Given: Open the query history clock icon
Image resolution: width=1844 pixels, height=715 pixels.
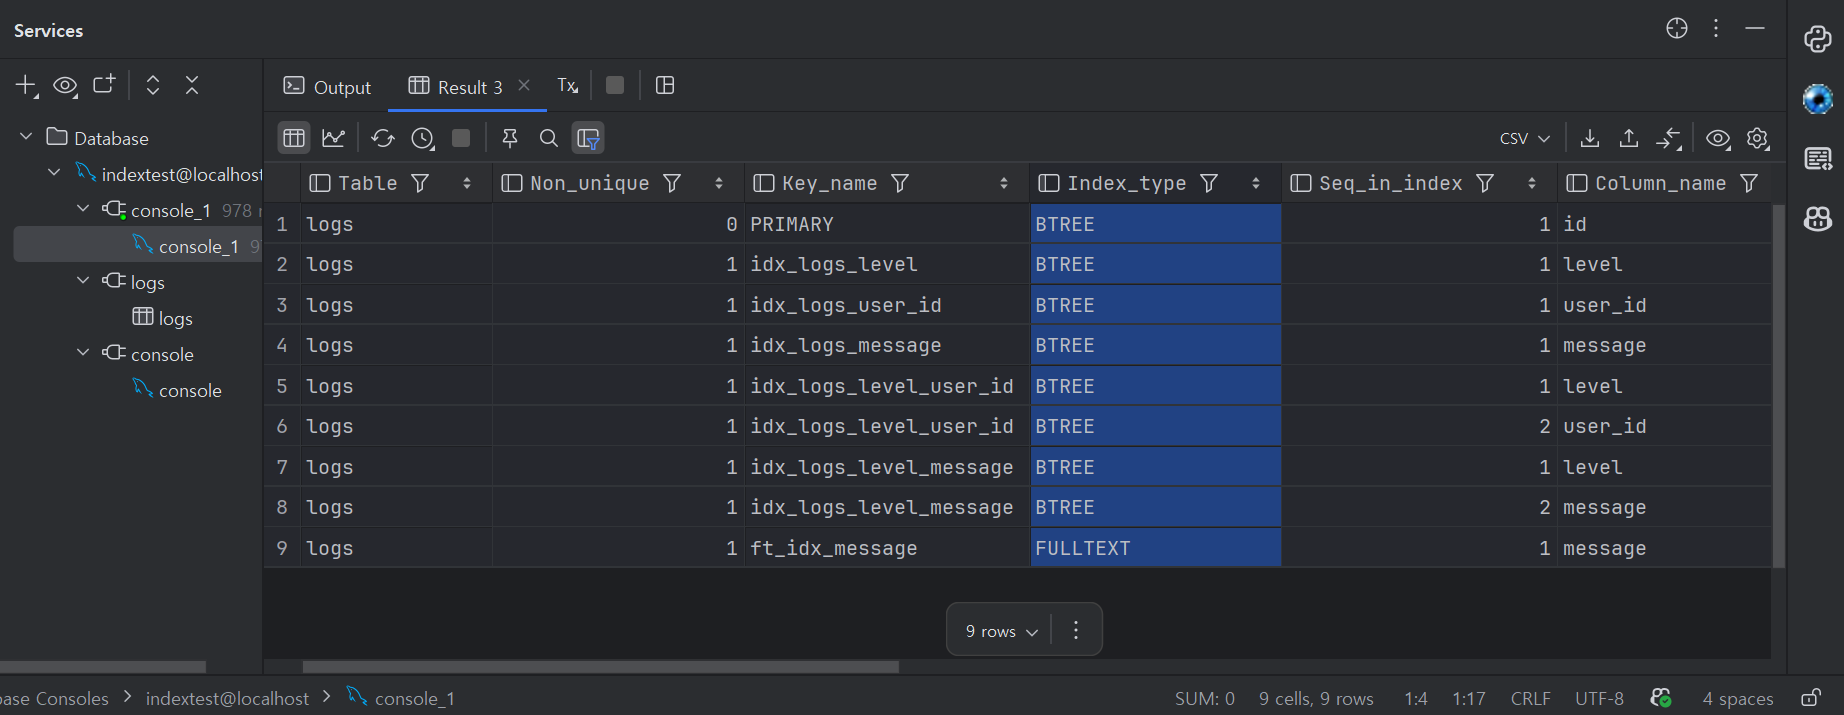Looking at the screenshot, I should point(422,138).
